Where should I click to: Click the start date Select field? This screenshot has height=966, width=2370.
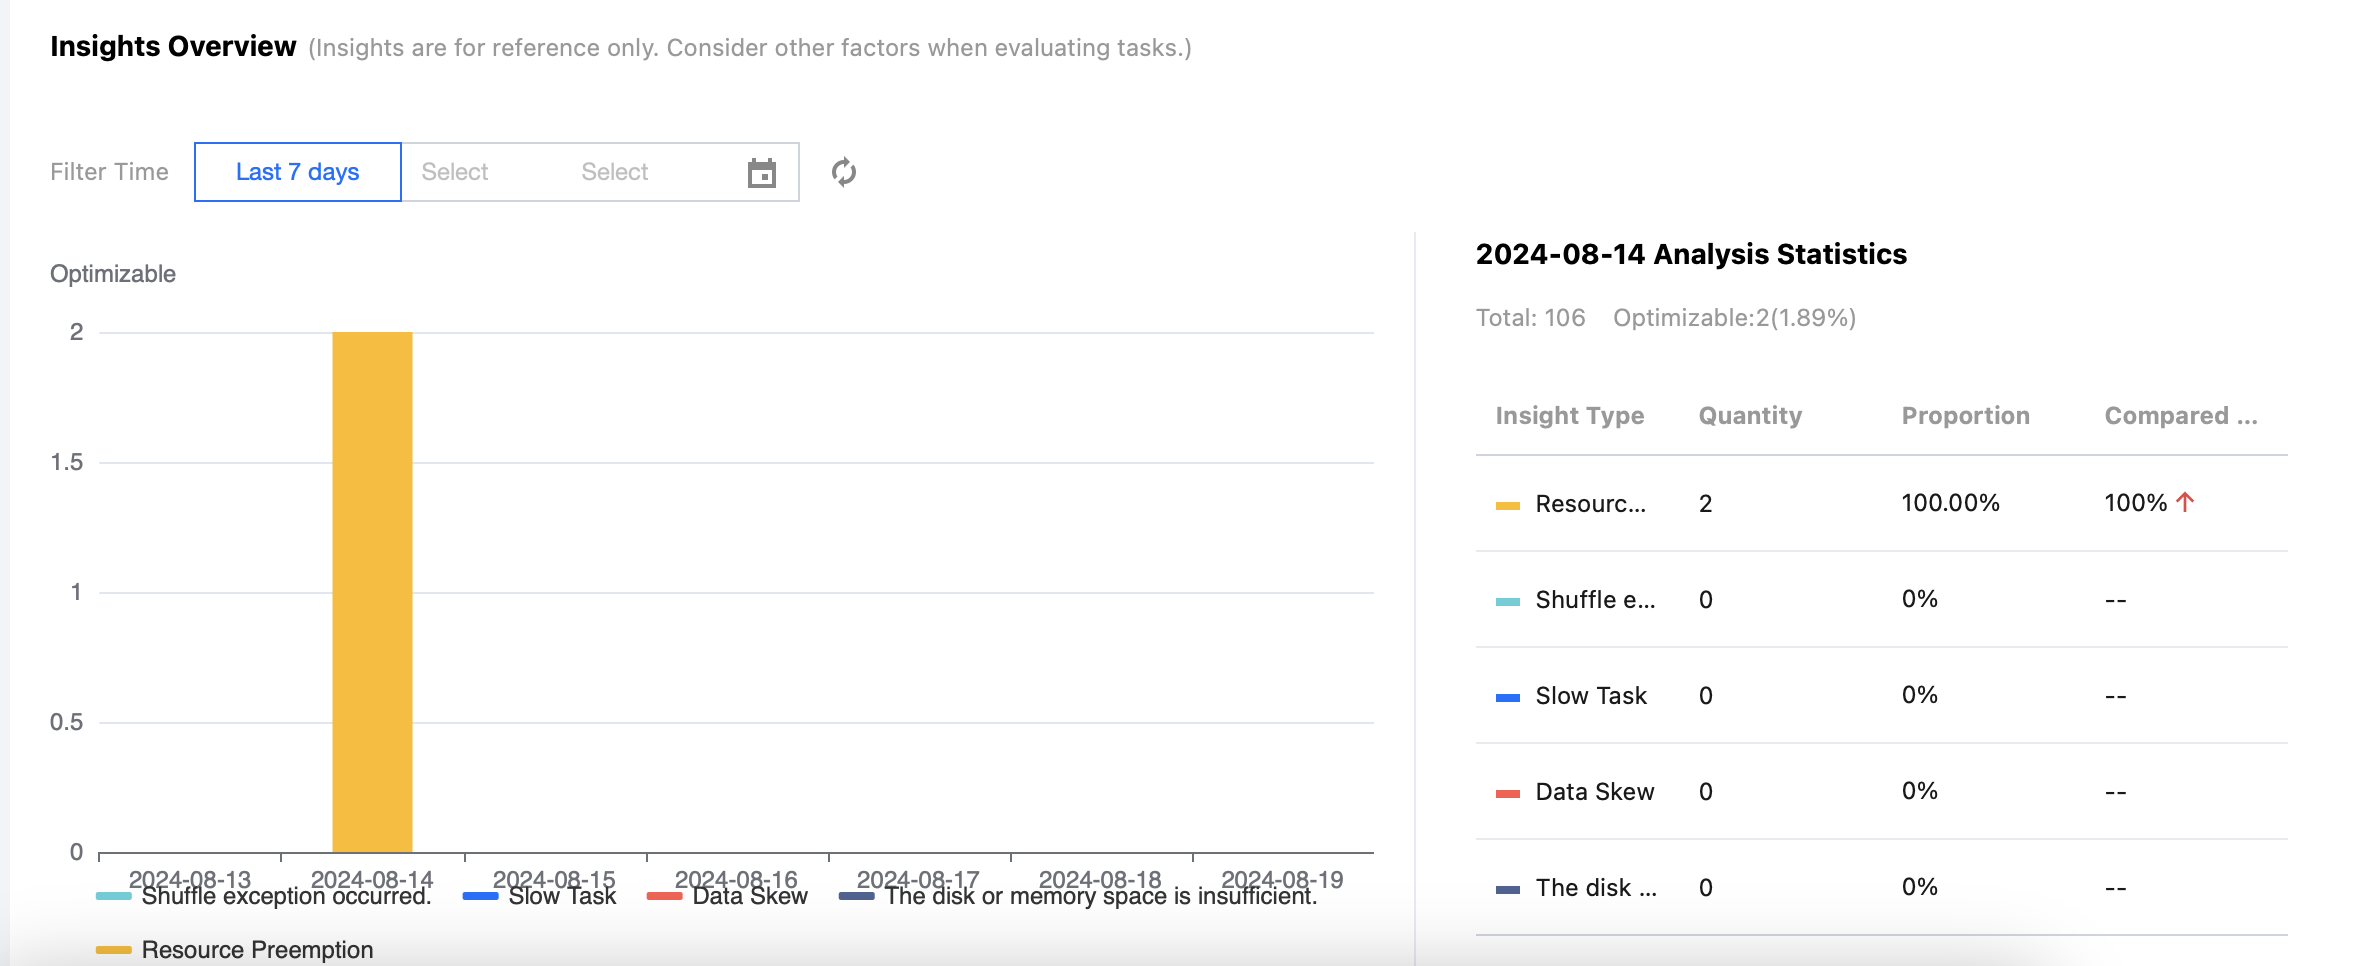455,172
